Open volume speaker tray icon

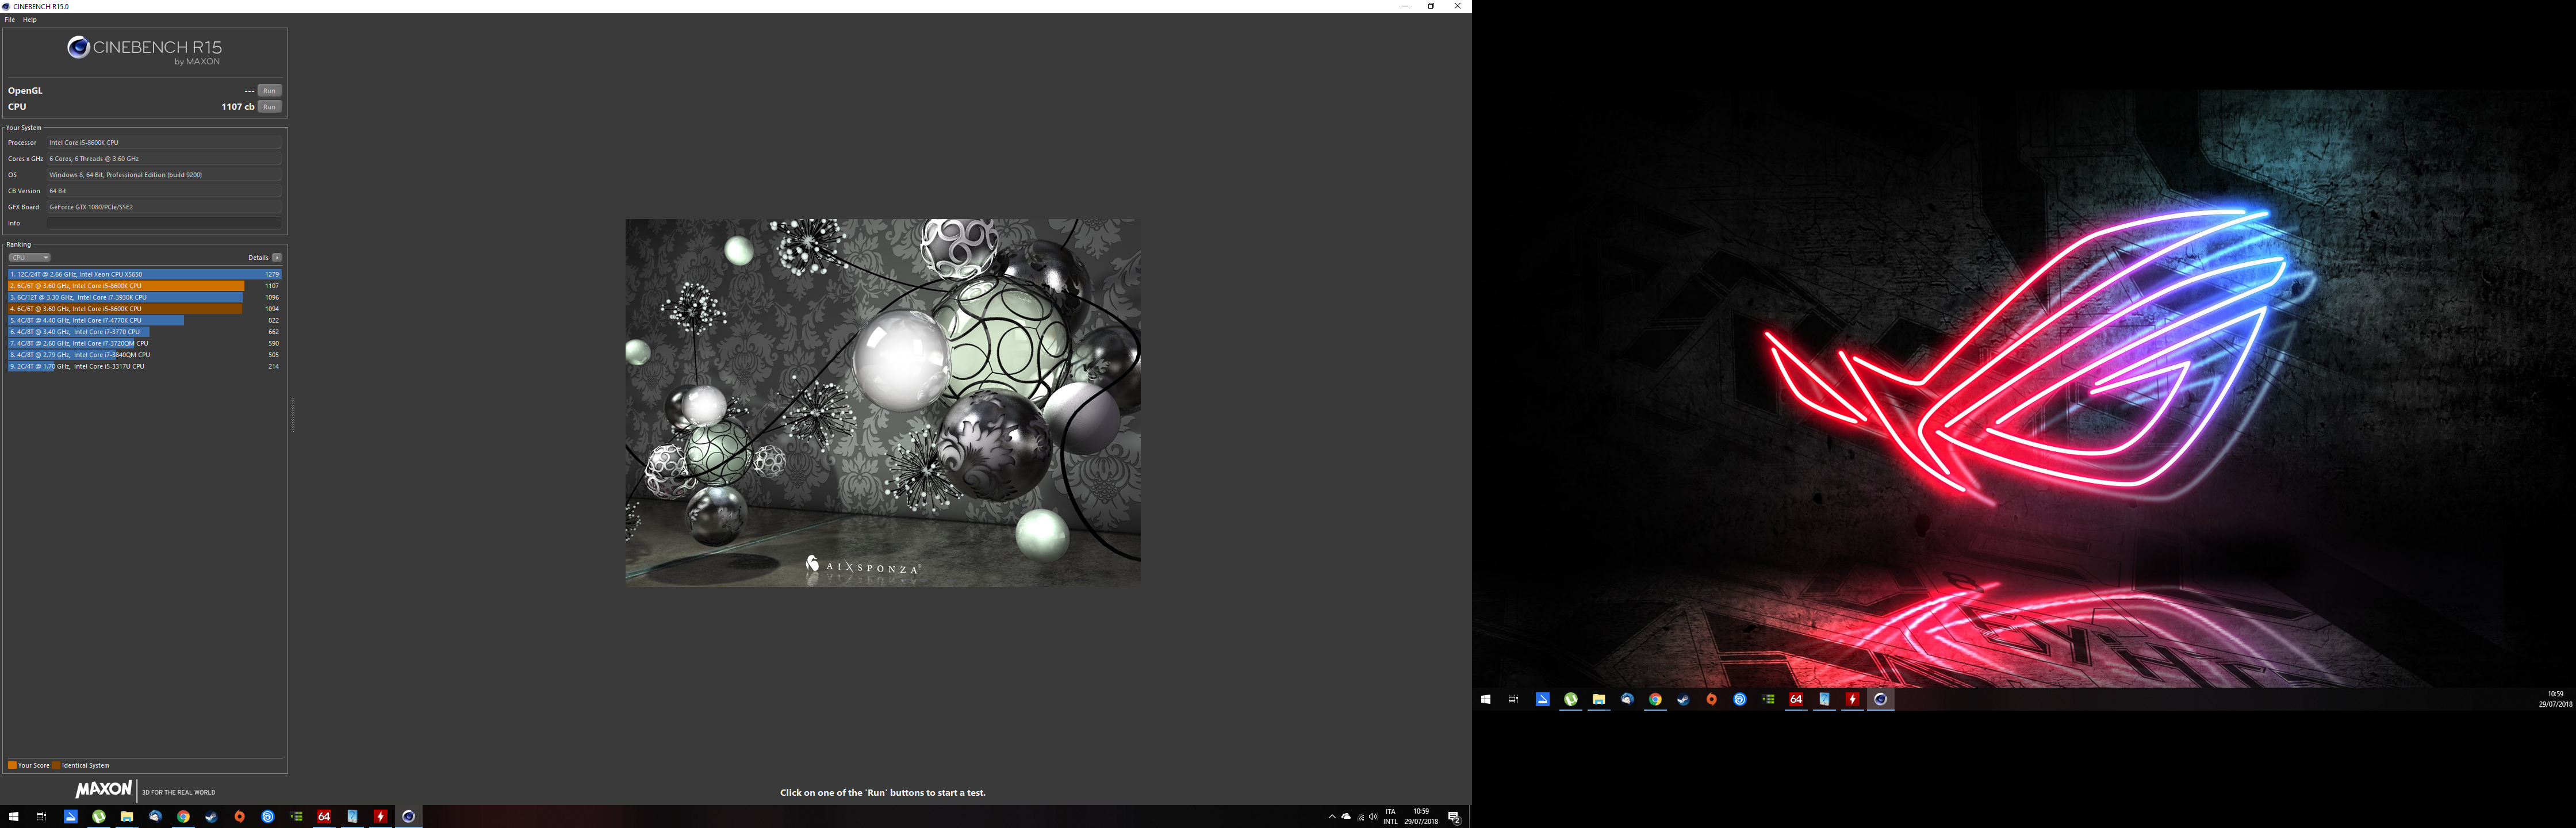pyautogui.click(x=1373, y=817)
